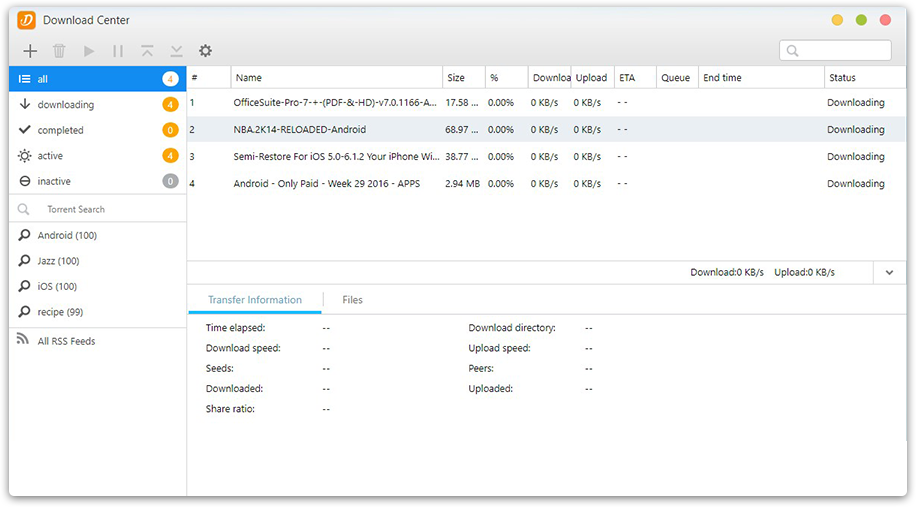Viewport: 916px width, 507px height.
Task: Open All RSS Feeds
Action: [x=66, y=341]
